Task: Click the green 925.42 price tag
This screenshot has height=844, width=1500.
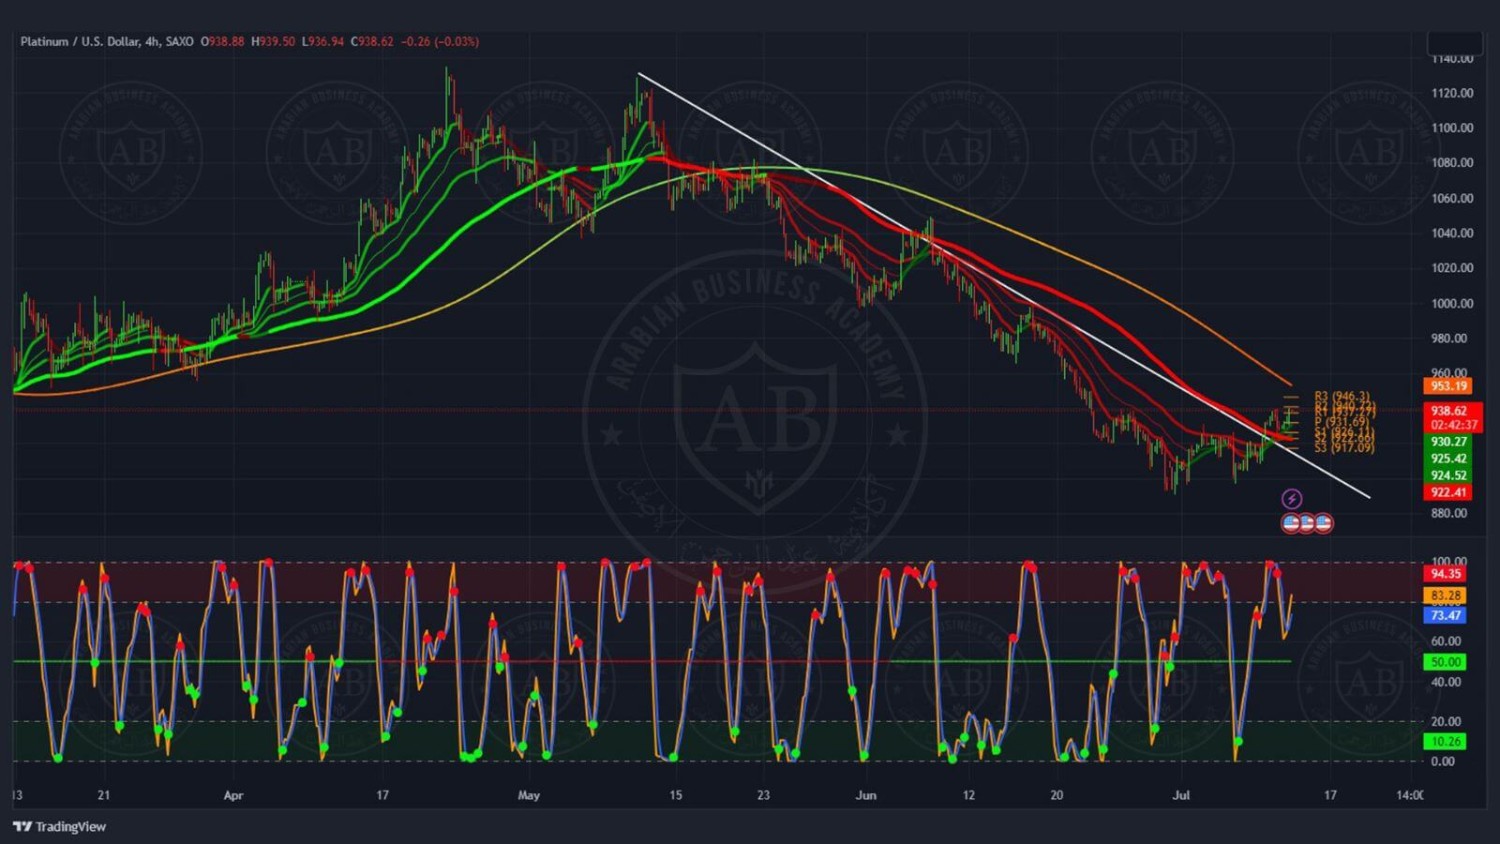Action: pyautogui.click(x=1448, y=459)
